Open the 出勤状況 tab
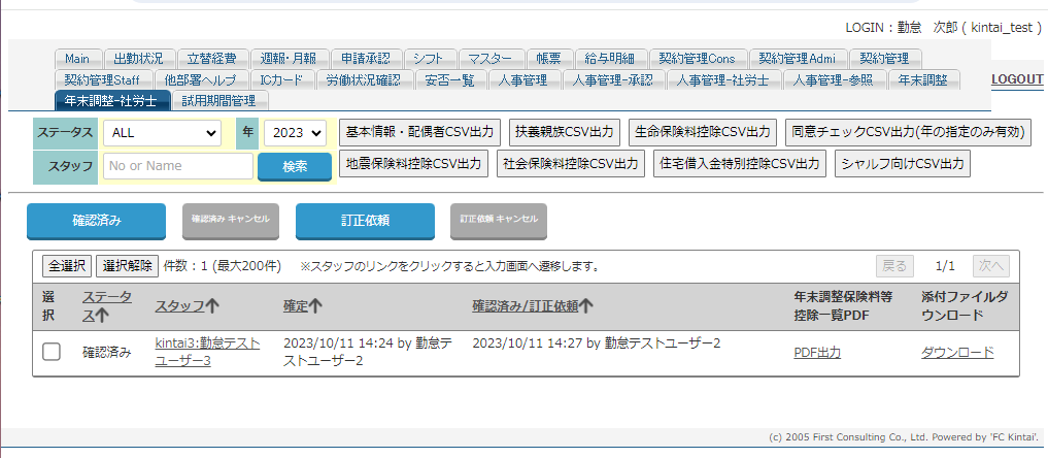 (x=139, y=59)
